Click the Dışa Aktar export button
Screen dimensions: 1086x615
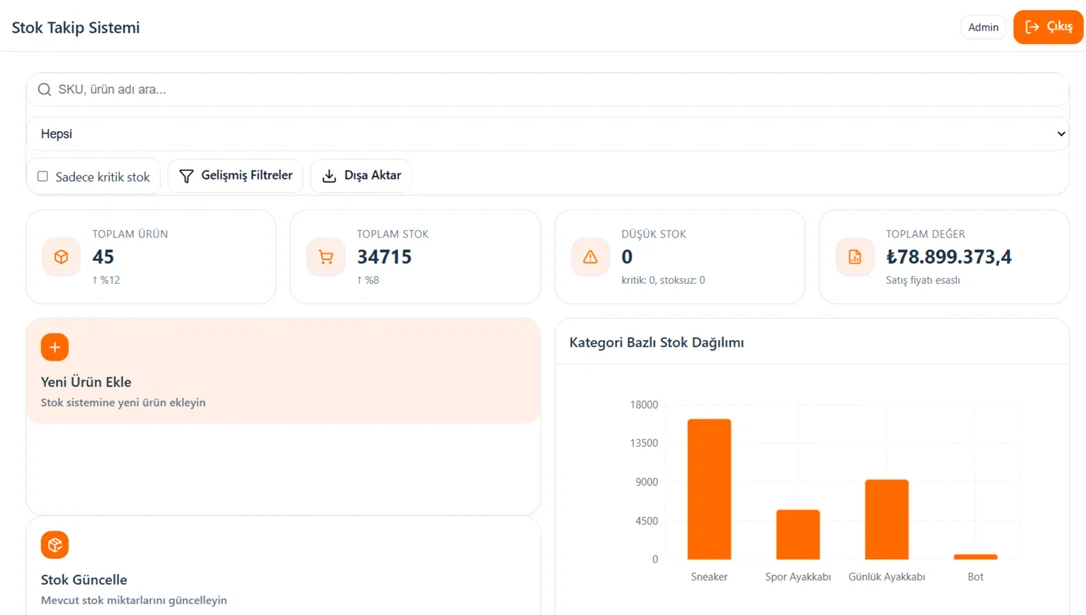pos(362,176)
